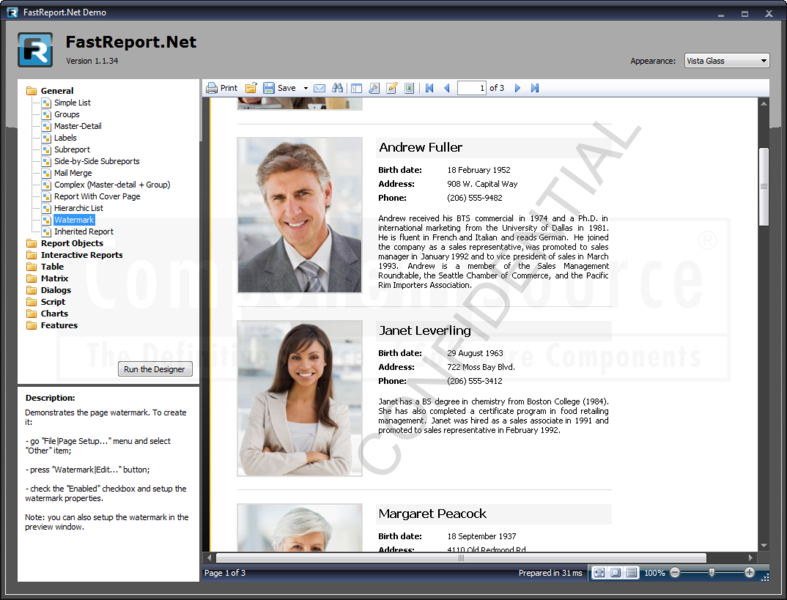Click the page number field
Image resolution: width=787 pixels, height=600 pixels.
pyautogui.click(x=471, y=88)
